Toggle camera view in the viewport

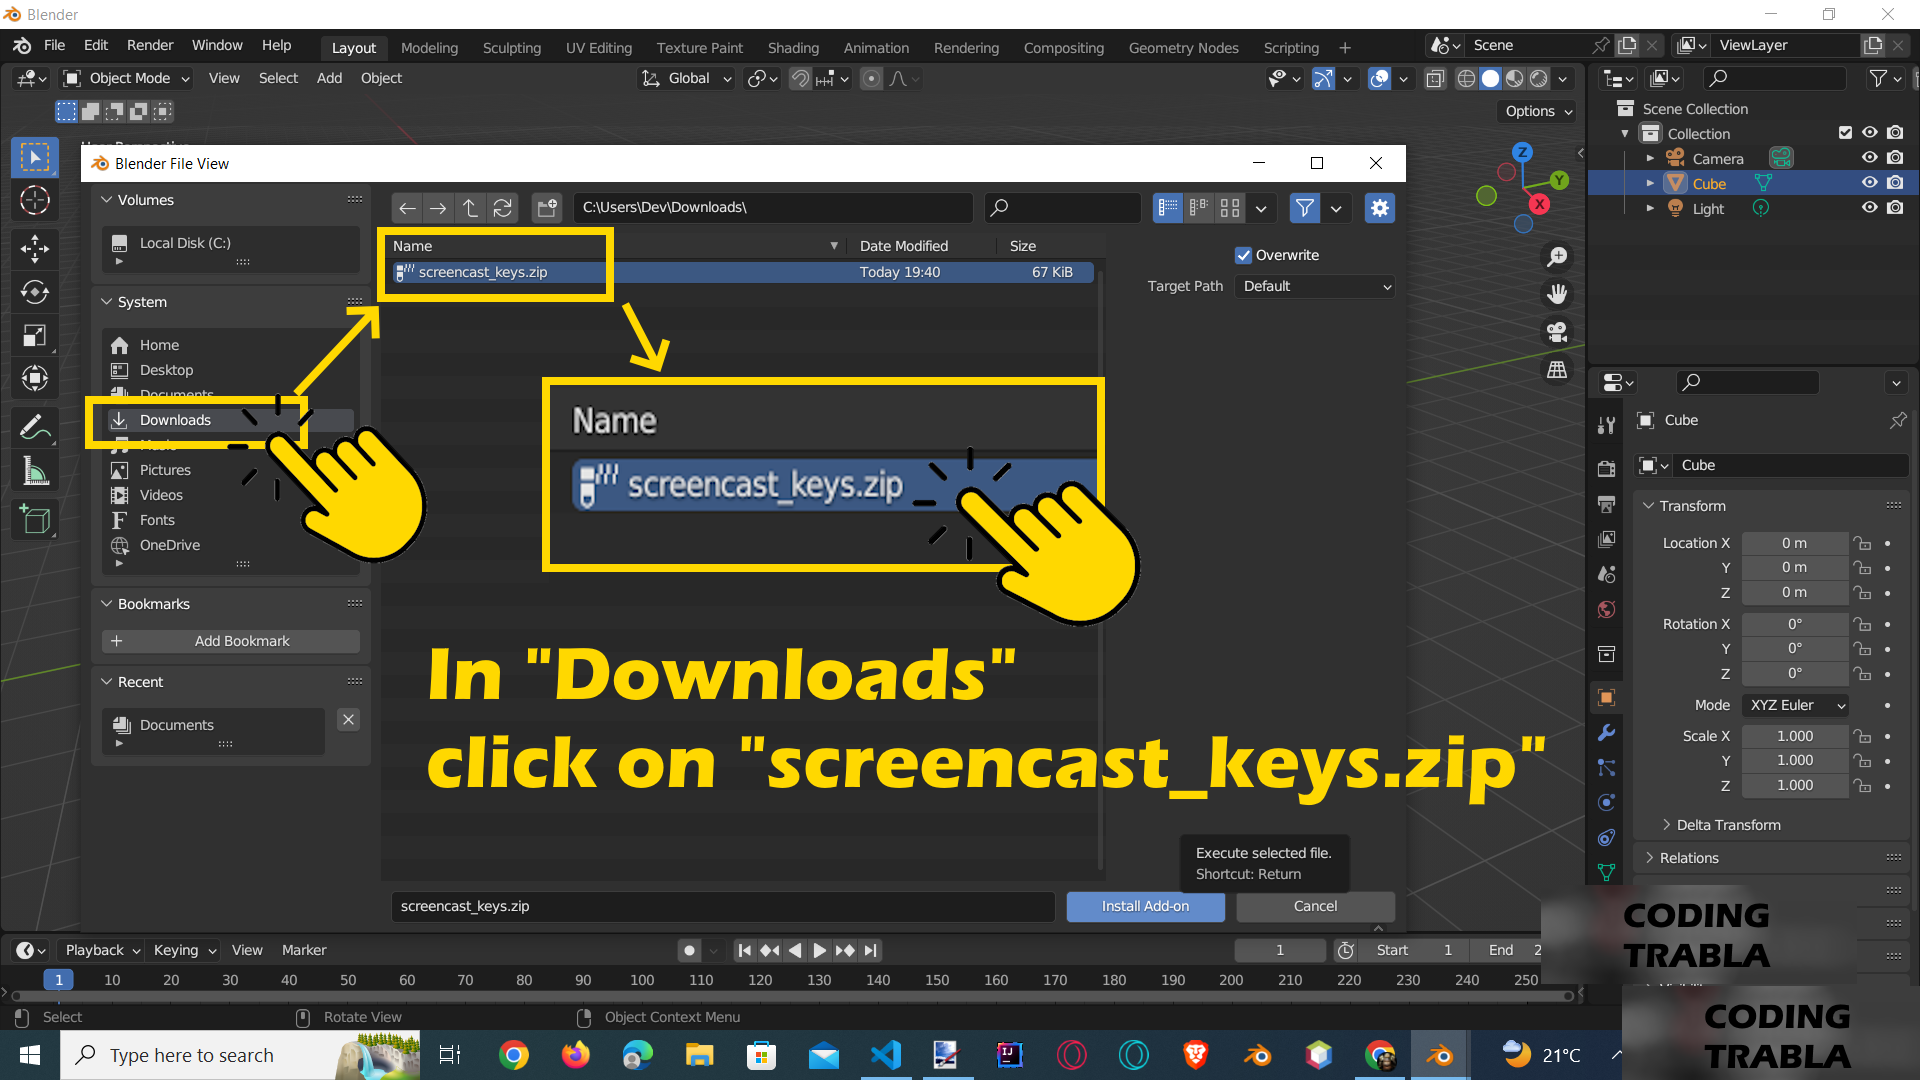[1557, 332]
